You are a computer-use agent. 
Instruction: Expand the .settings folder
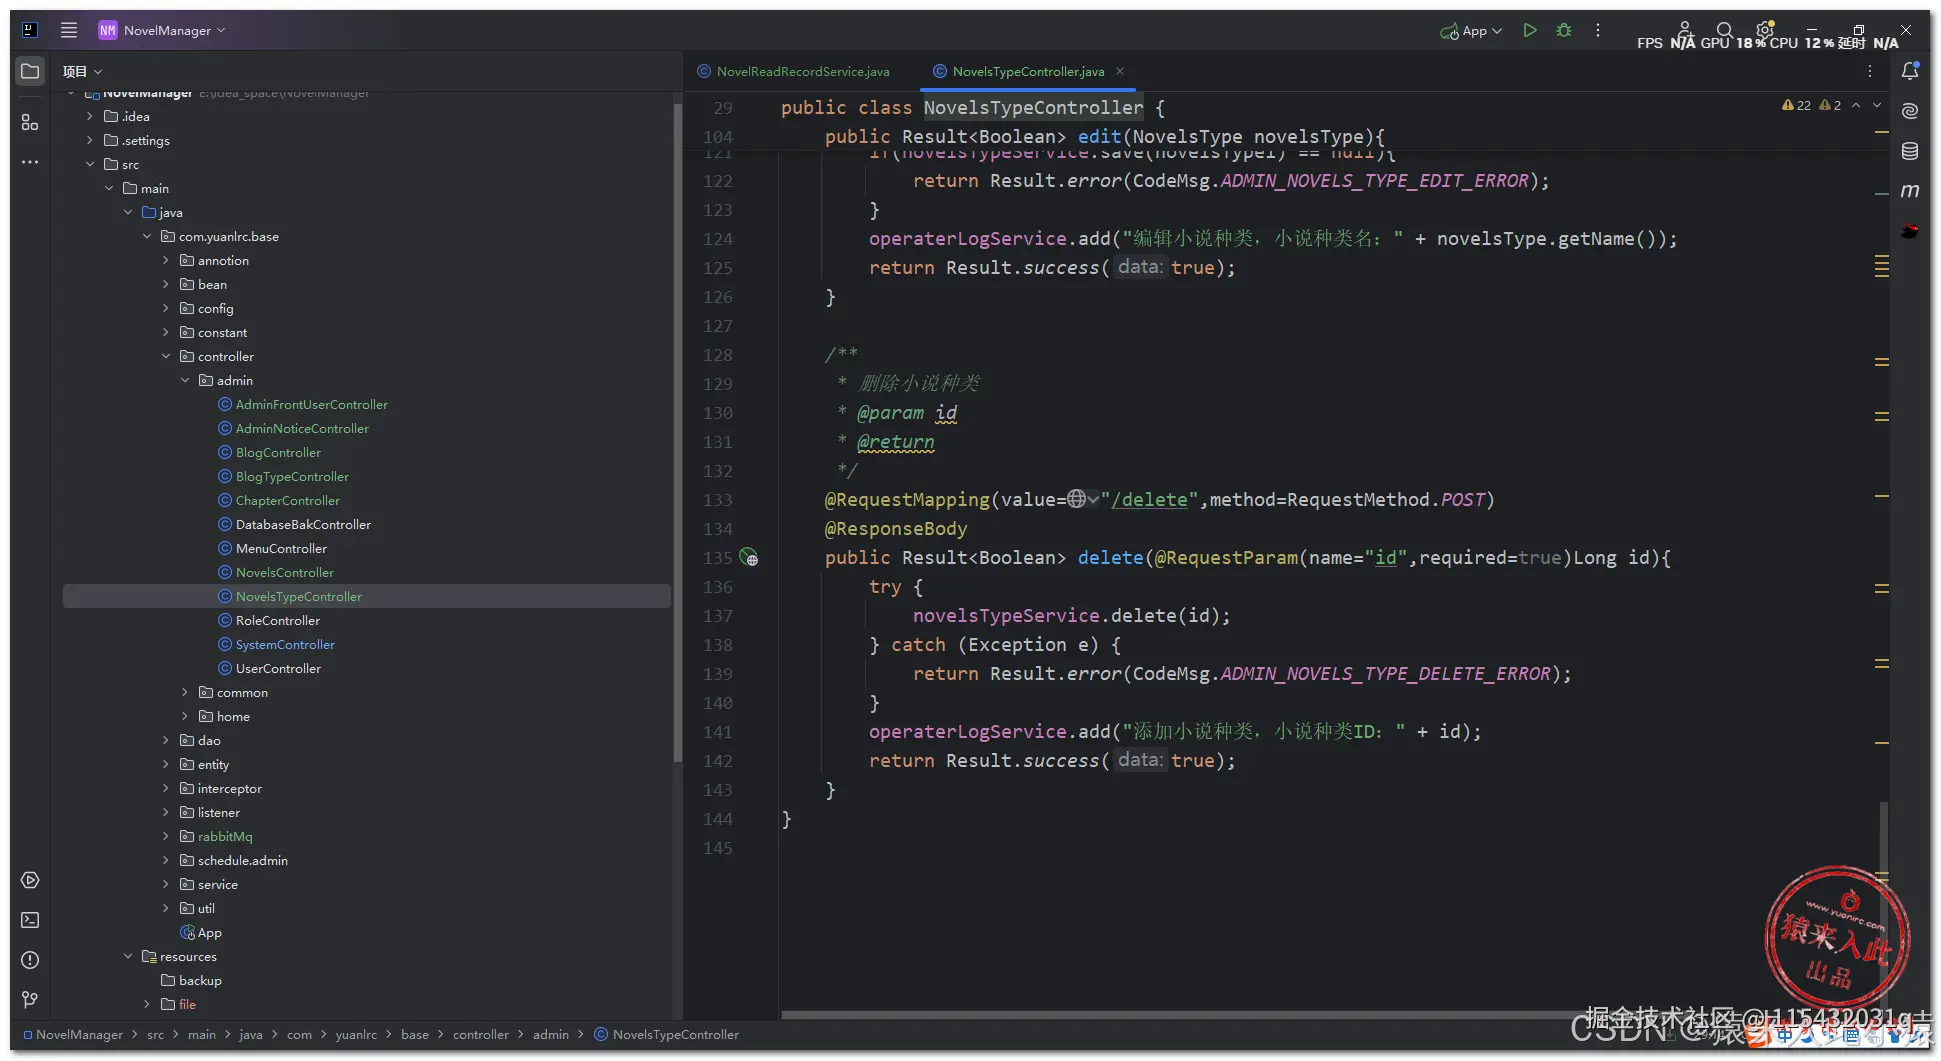[x=90, y=140]
